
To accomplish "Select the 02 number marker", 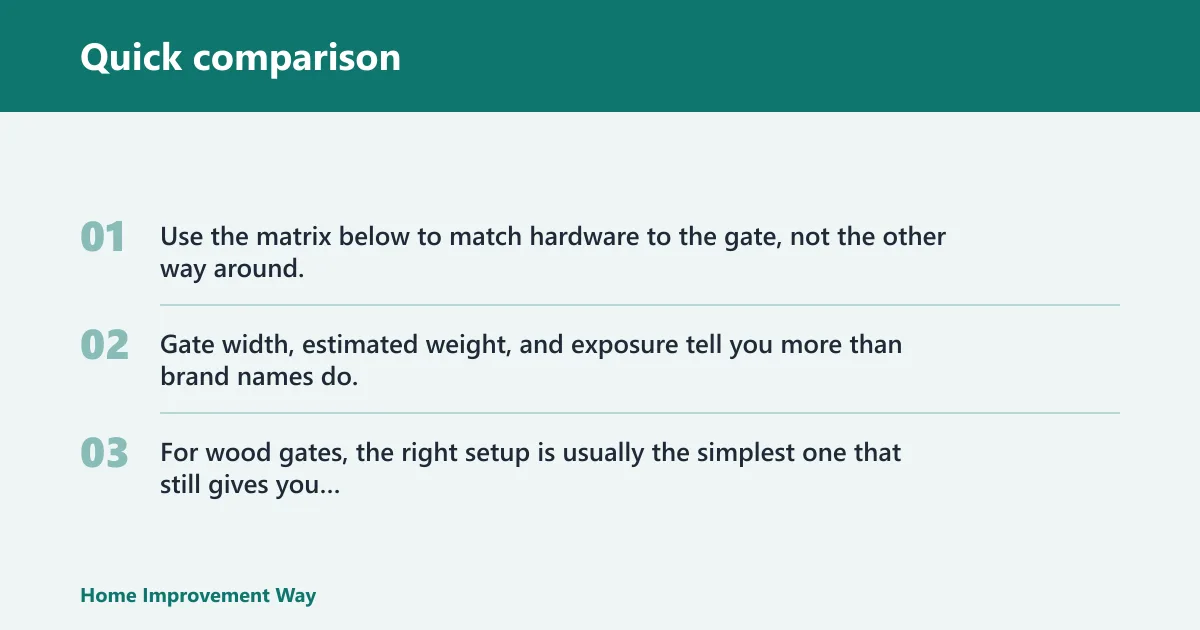I will (x=104, y=345).
